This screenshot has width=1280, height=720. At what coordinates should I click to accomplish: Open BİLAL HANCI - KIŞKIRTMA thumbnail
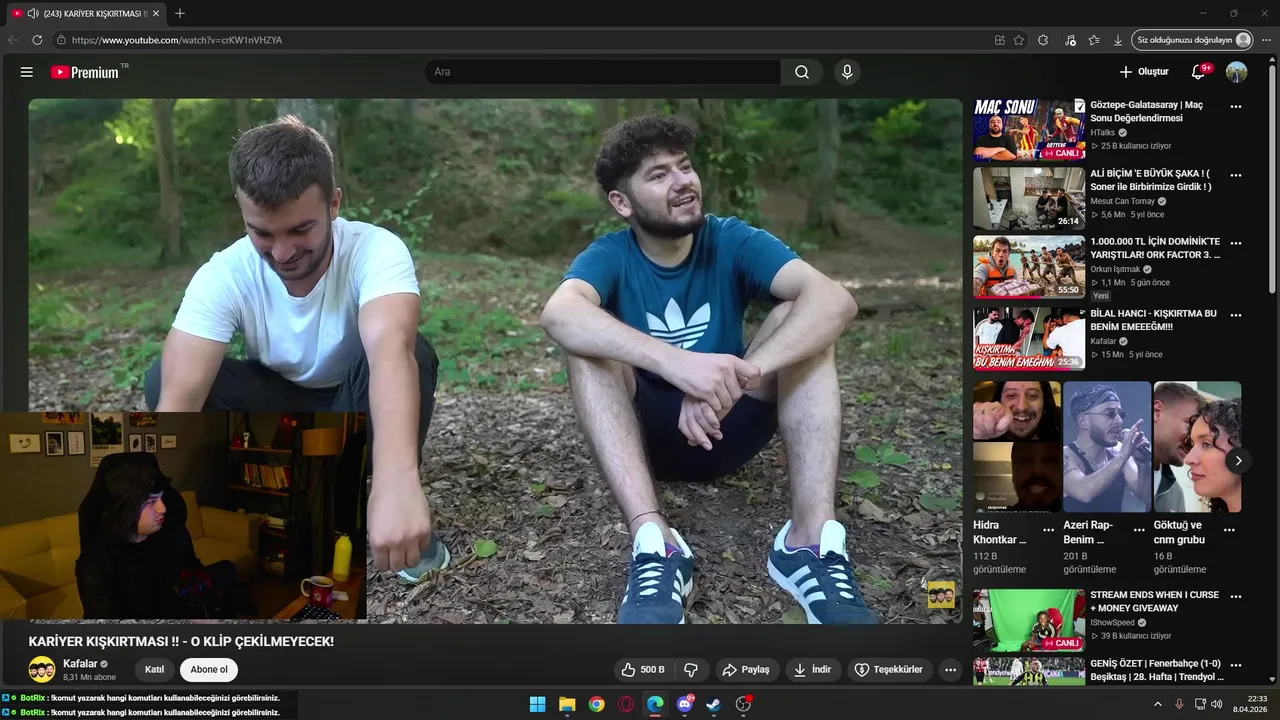pyautogui.click(x=1029, y=338)
